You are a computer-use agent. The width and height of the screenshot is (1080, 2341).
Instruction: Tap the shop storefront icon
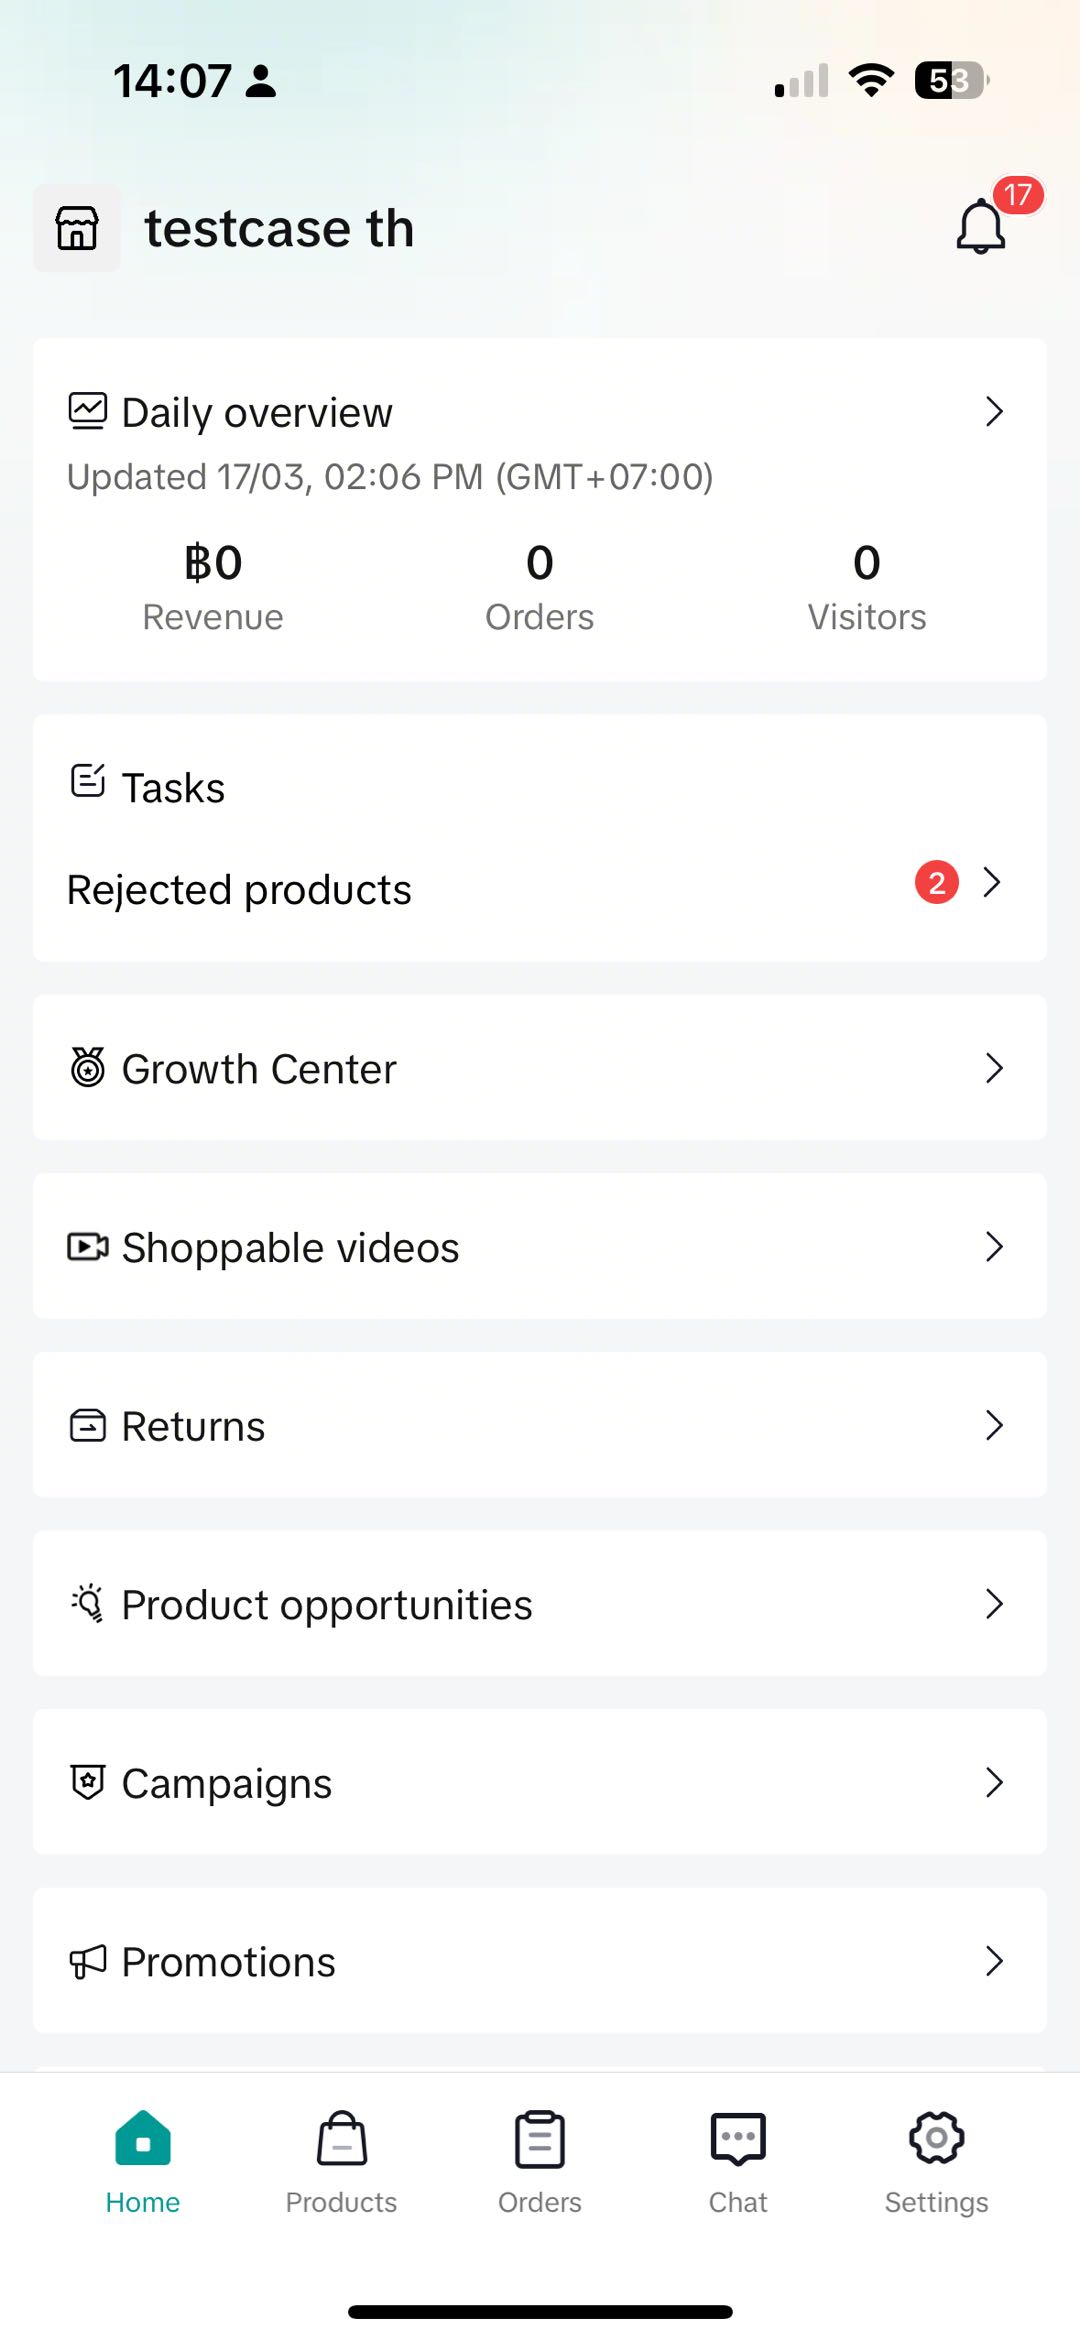click(x=77, y=228)
